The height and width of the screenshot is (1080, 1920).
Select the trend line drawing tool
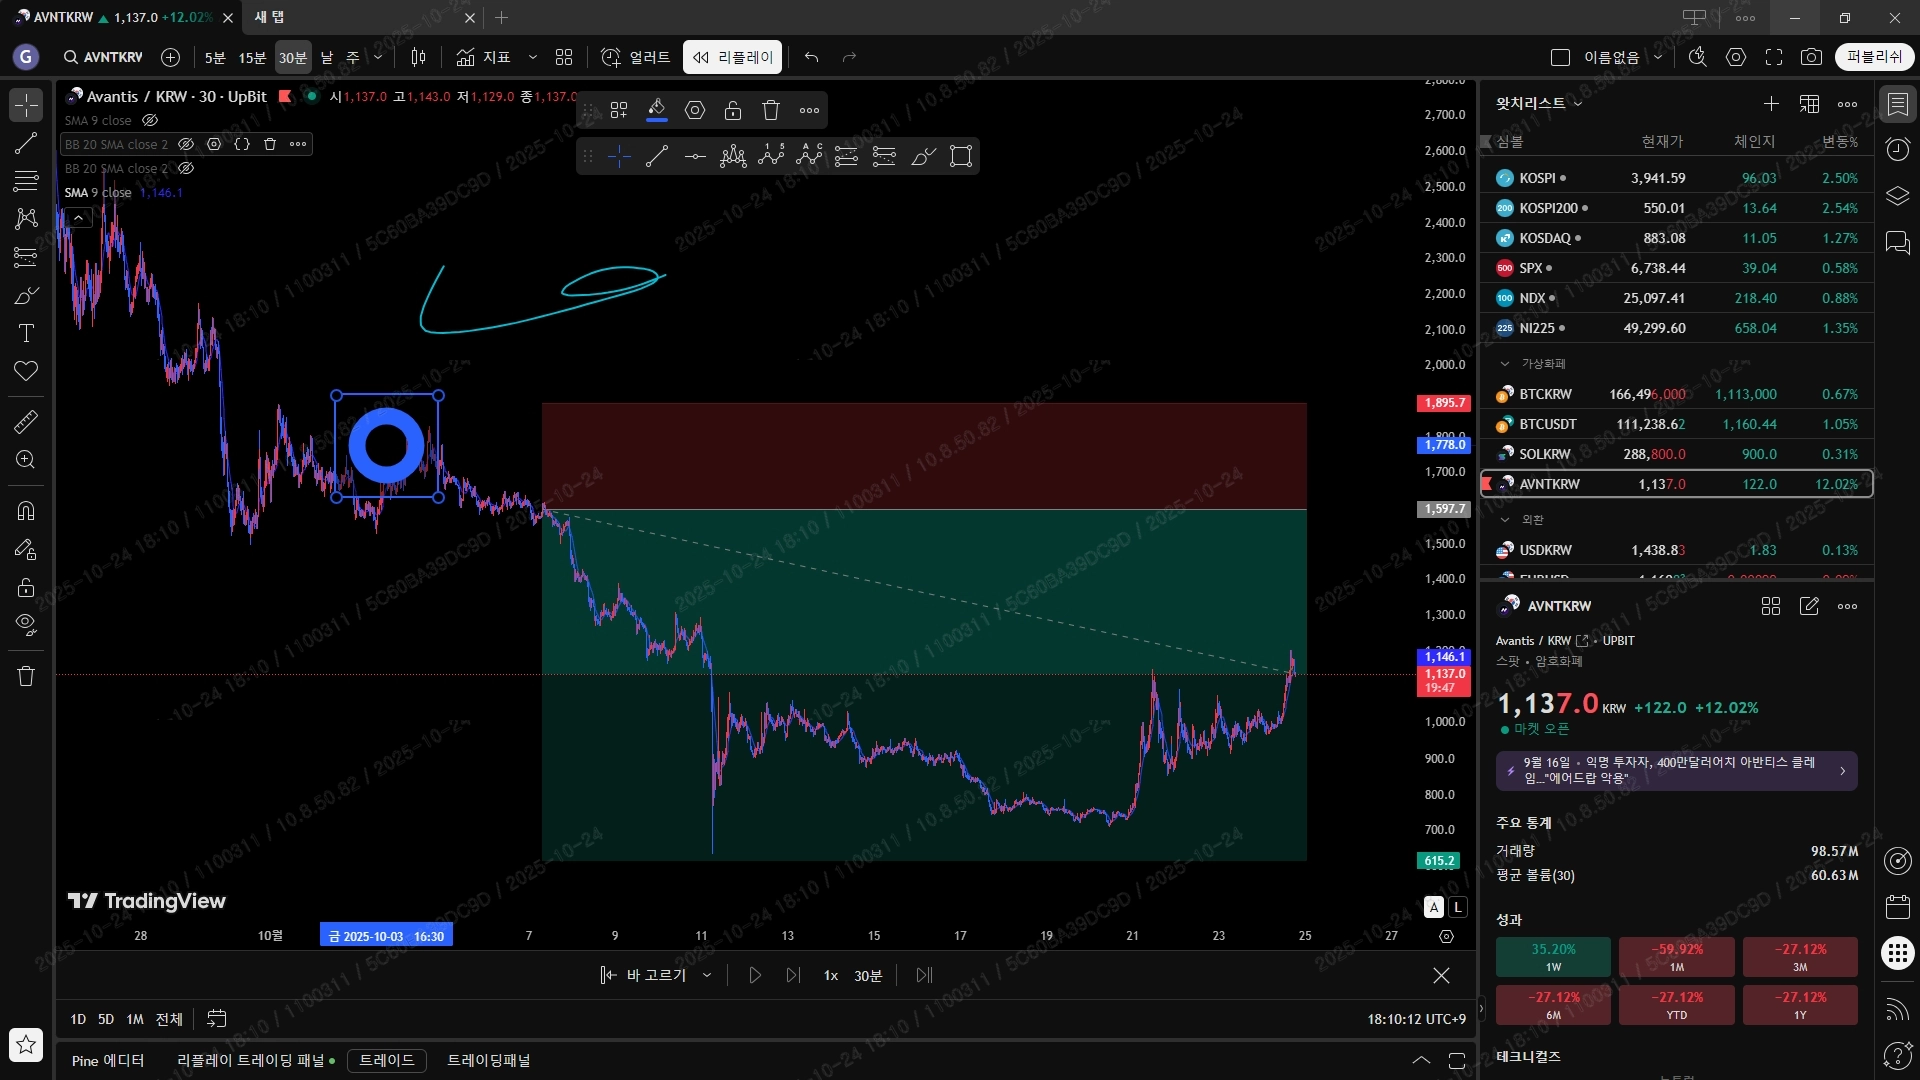click(26, 143)
